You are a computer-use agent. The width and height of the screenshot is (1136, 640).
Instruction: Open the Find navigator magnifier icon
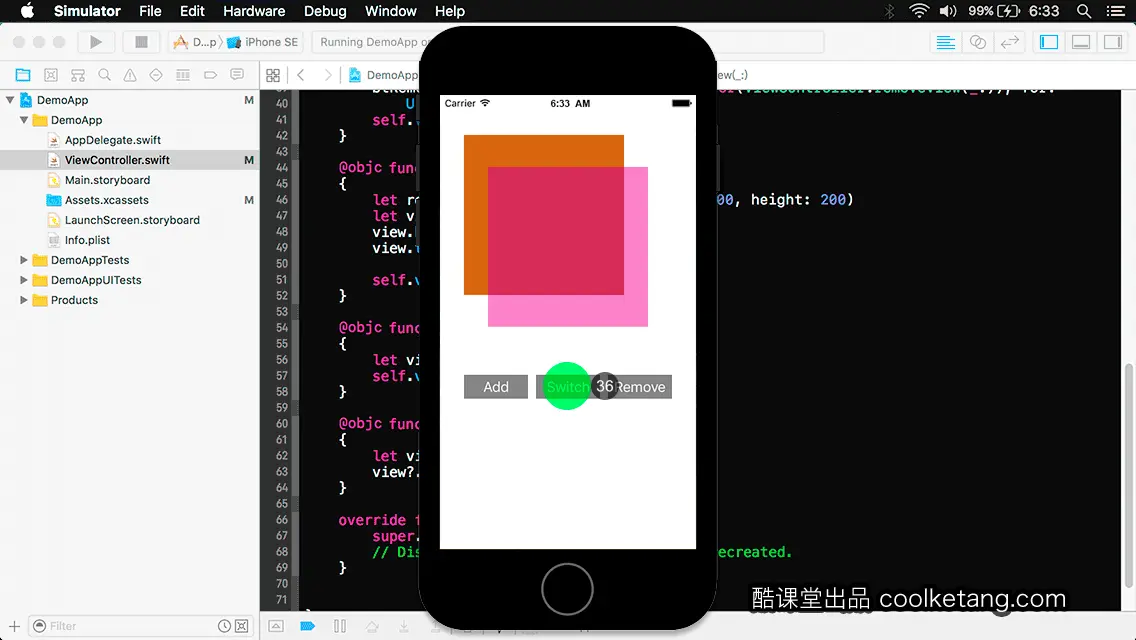104,75
